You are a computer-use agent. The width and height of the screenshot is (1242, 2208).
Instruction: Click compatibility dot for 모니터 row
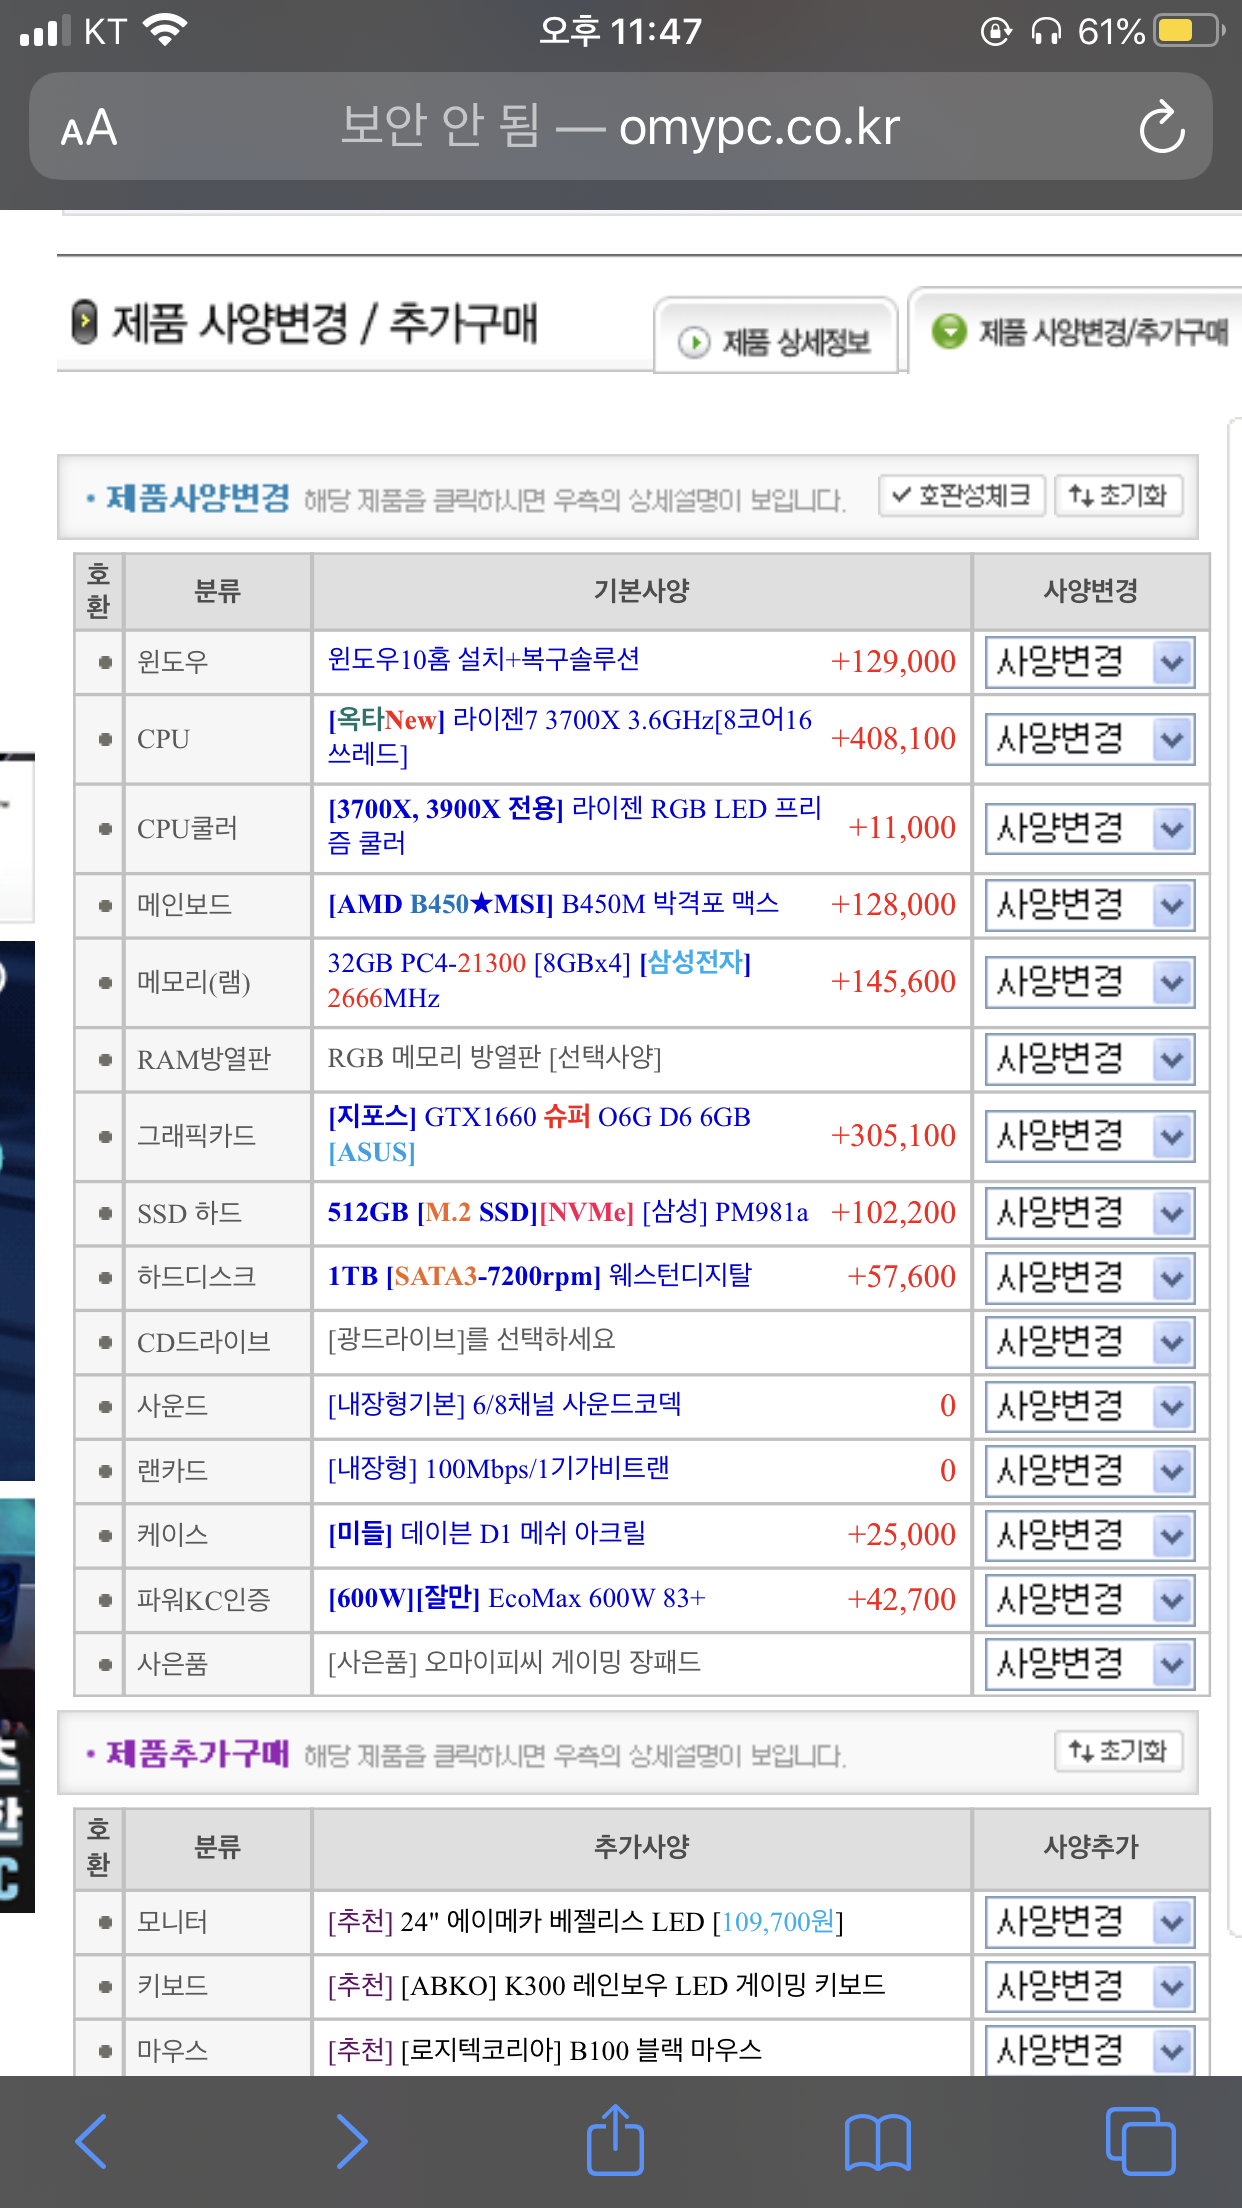[x=104, y=1922]
